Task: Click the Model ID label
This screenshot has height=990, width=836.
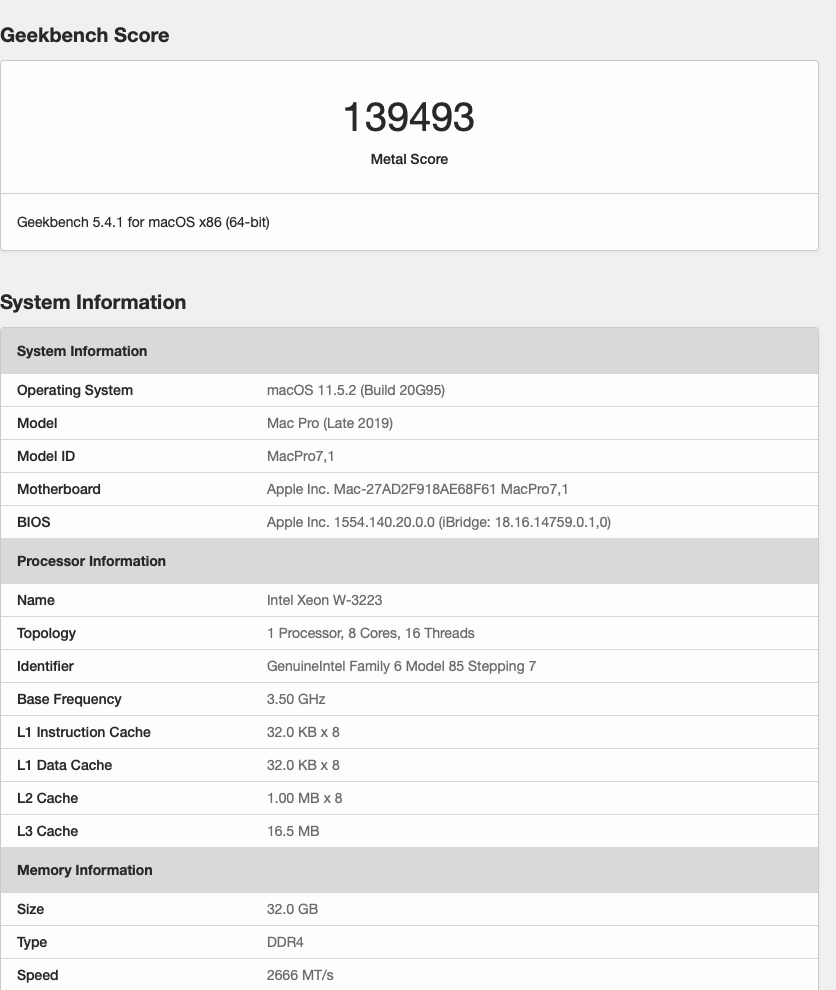Action: [x=46, y=456]
